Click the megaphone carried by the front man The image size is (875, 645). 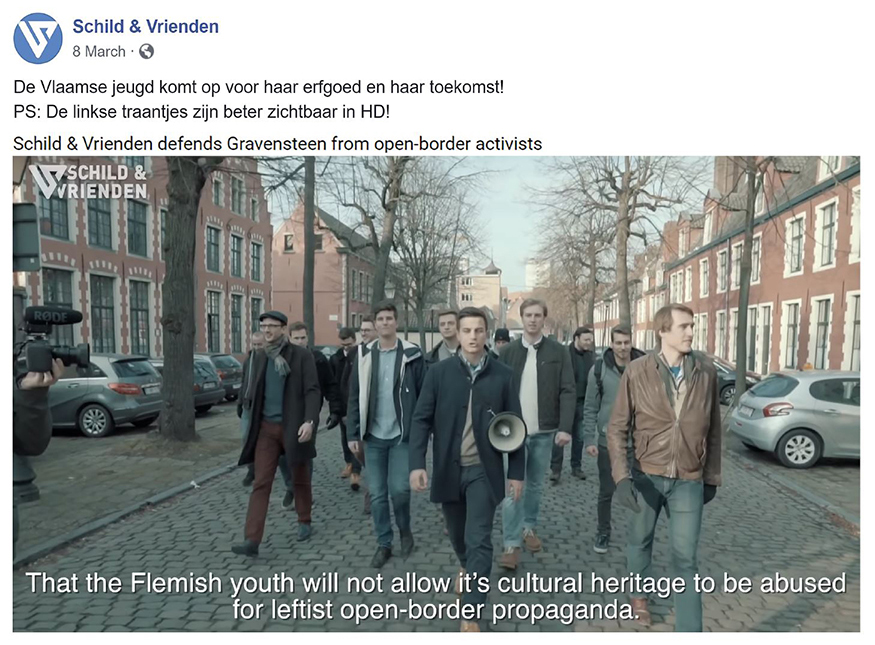point(506,431)
